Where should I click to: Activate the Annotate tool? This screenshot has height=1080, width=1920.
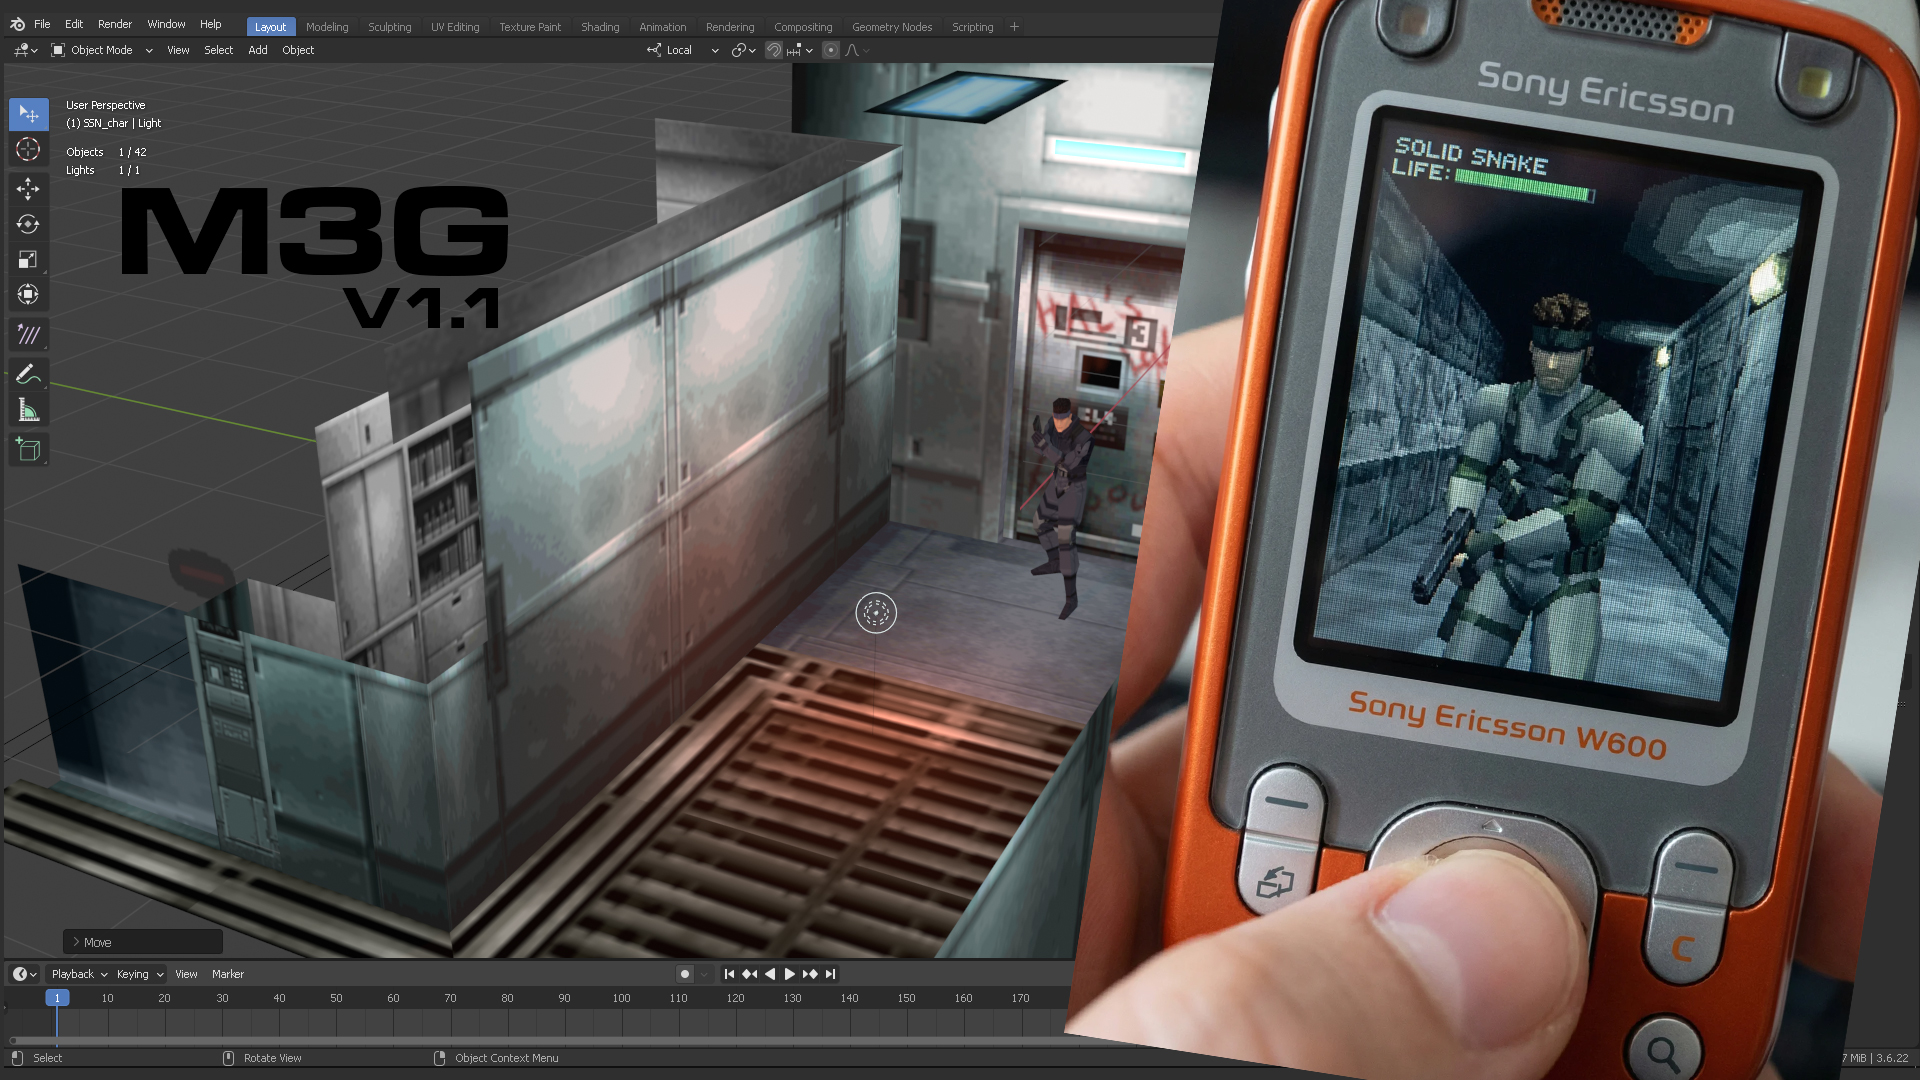tap(28, 372)
